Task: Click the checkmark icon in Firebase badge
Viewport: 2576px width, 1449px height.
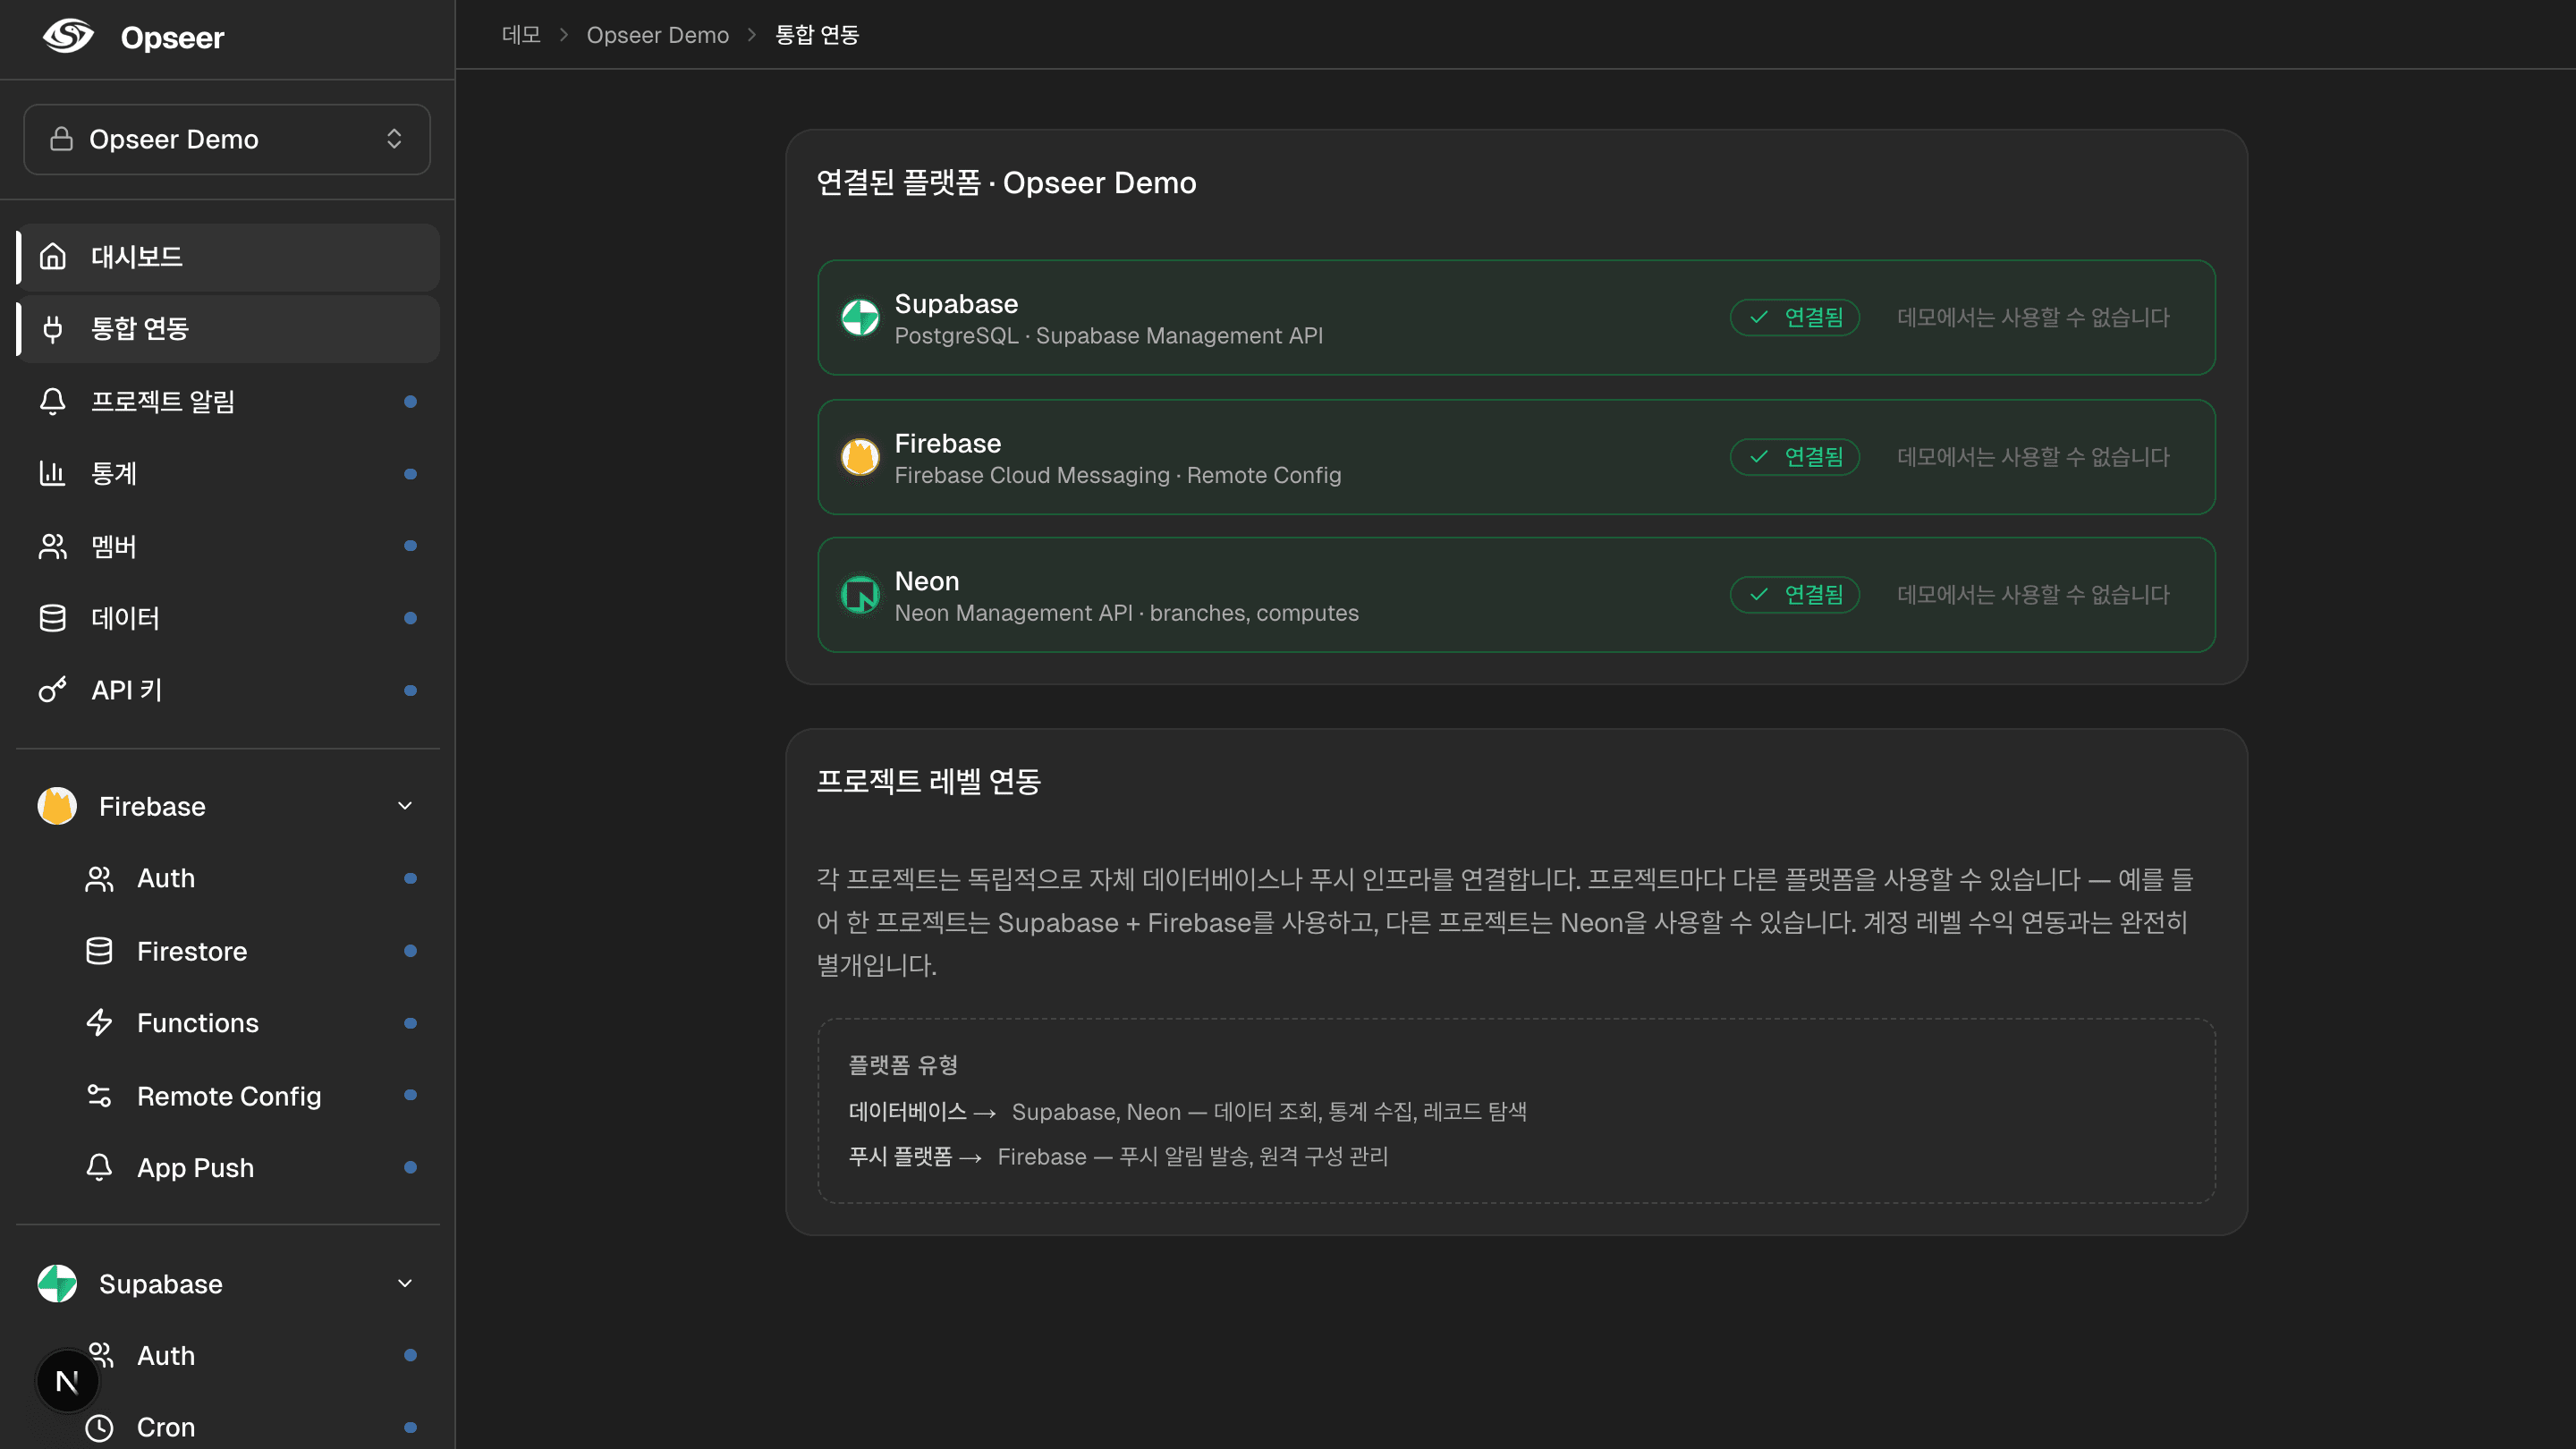Action: (1759, 457)
